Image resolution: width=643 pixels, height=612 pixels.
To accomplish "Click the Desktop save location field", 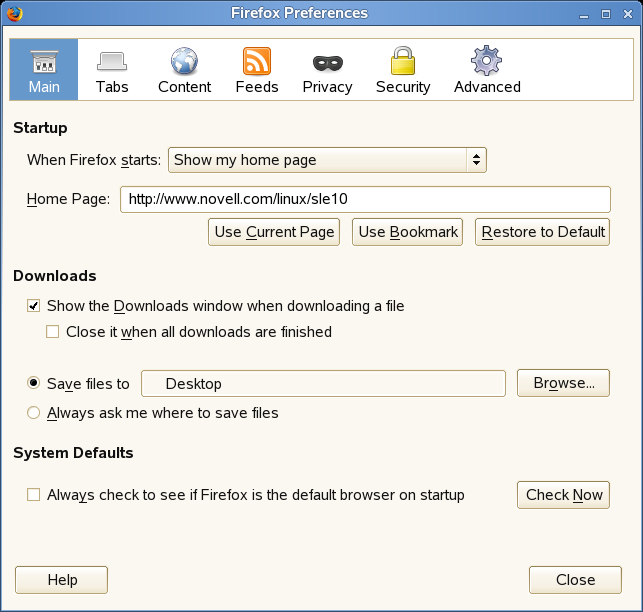I will (x=323, y=384).
